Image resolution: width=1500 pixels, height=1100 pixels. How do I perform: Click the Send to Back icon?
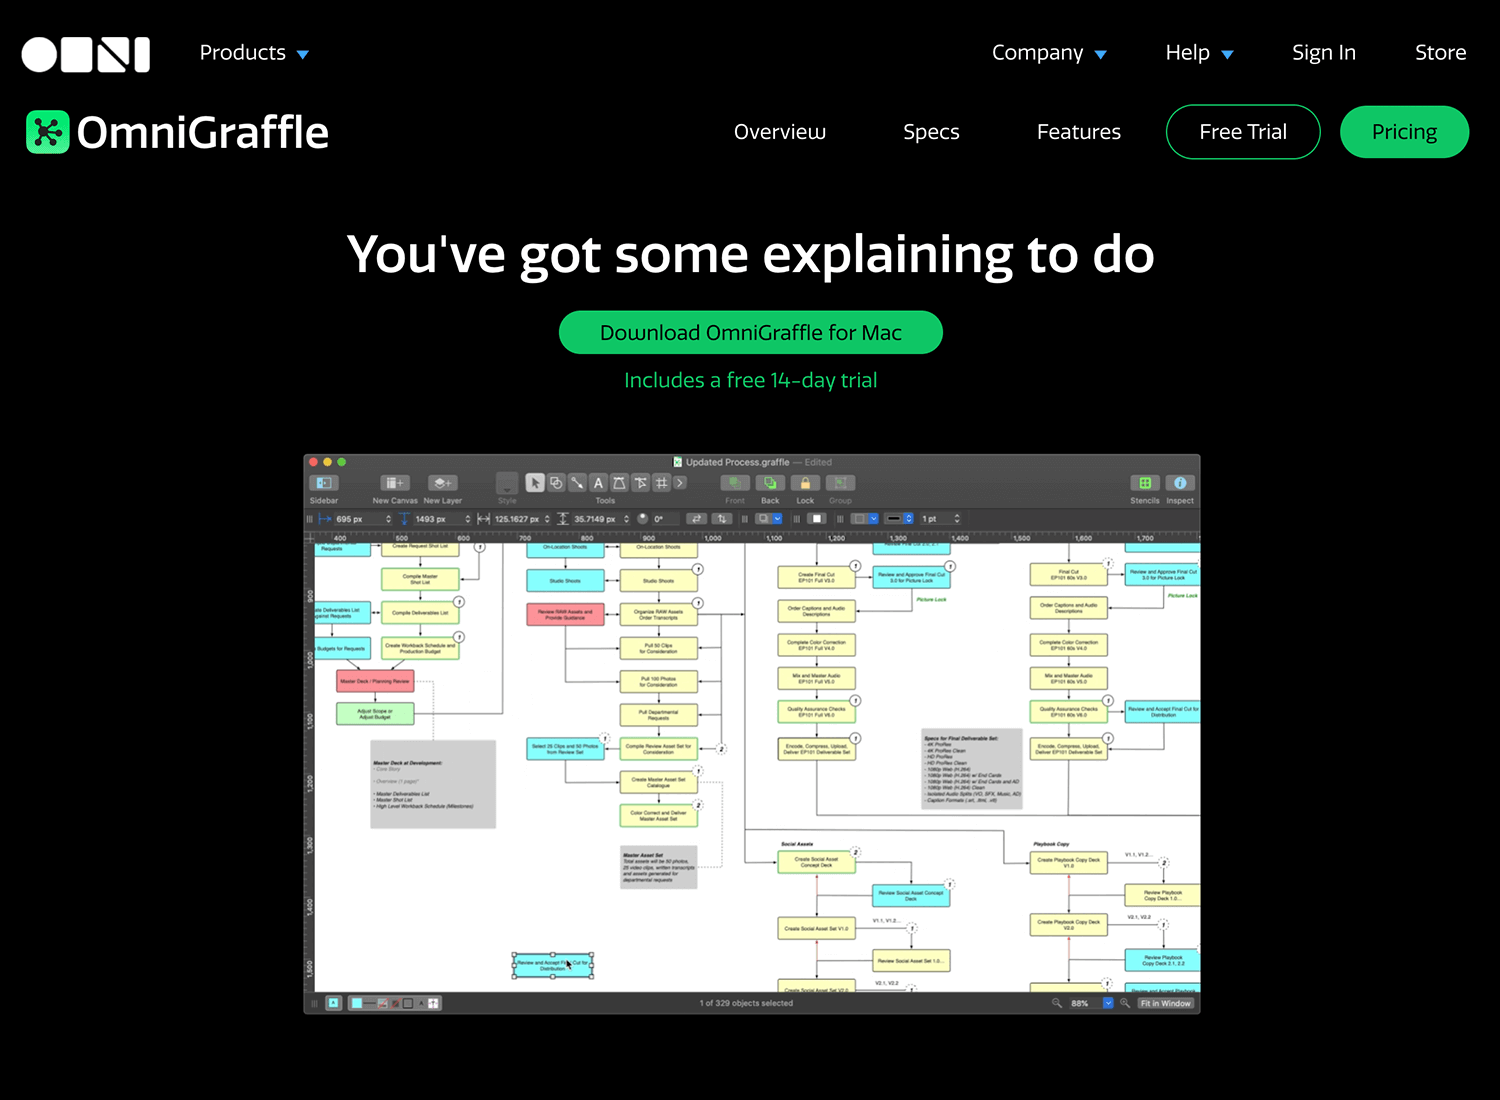coord(770,483)
